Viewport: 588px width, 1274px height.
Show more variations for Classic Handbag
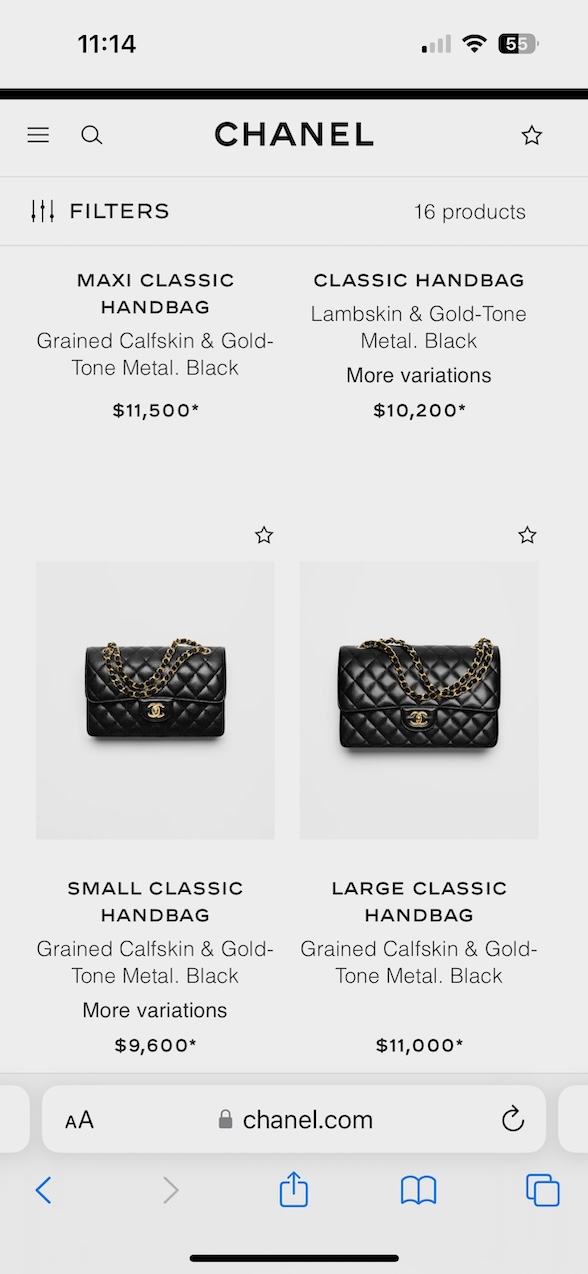coord(419,375)
